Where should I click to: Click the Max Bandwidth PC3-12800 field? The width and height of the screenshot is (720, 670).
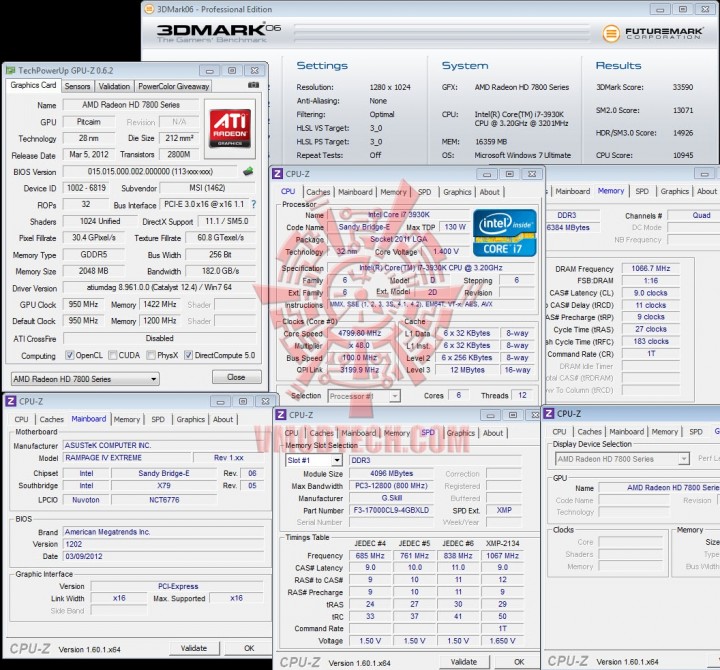click(391, 485)
